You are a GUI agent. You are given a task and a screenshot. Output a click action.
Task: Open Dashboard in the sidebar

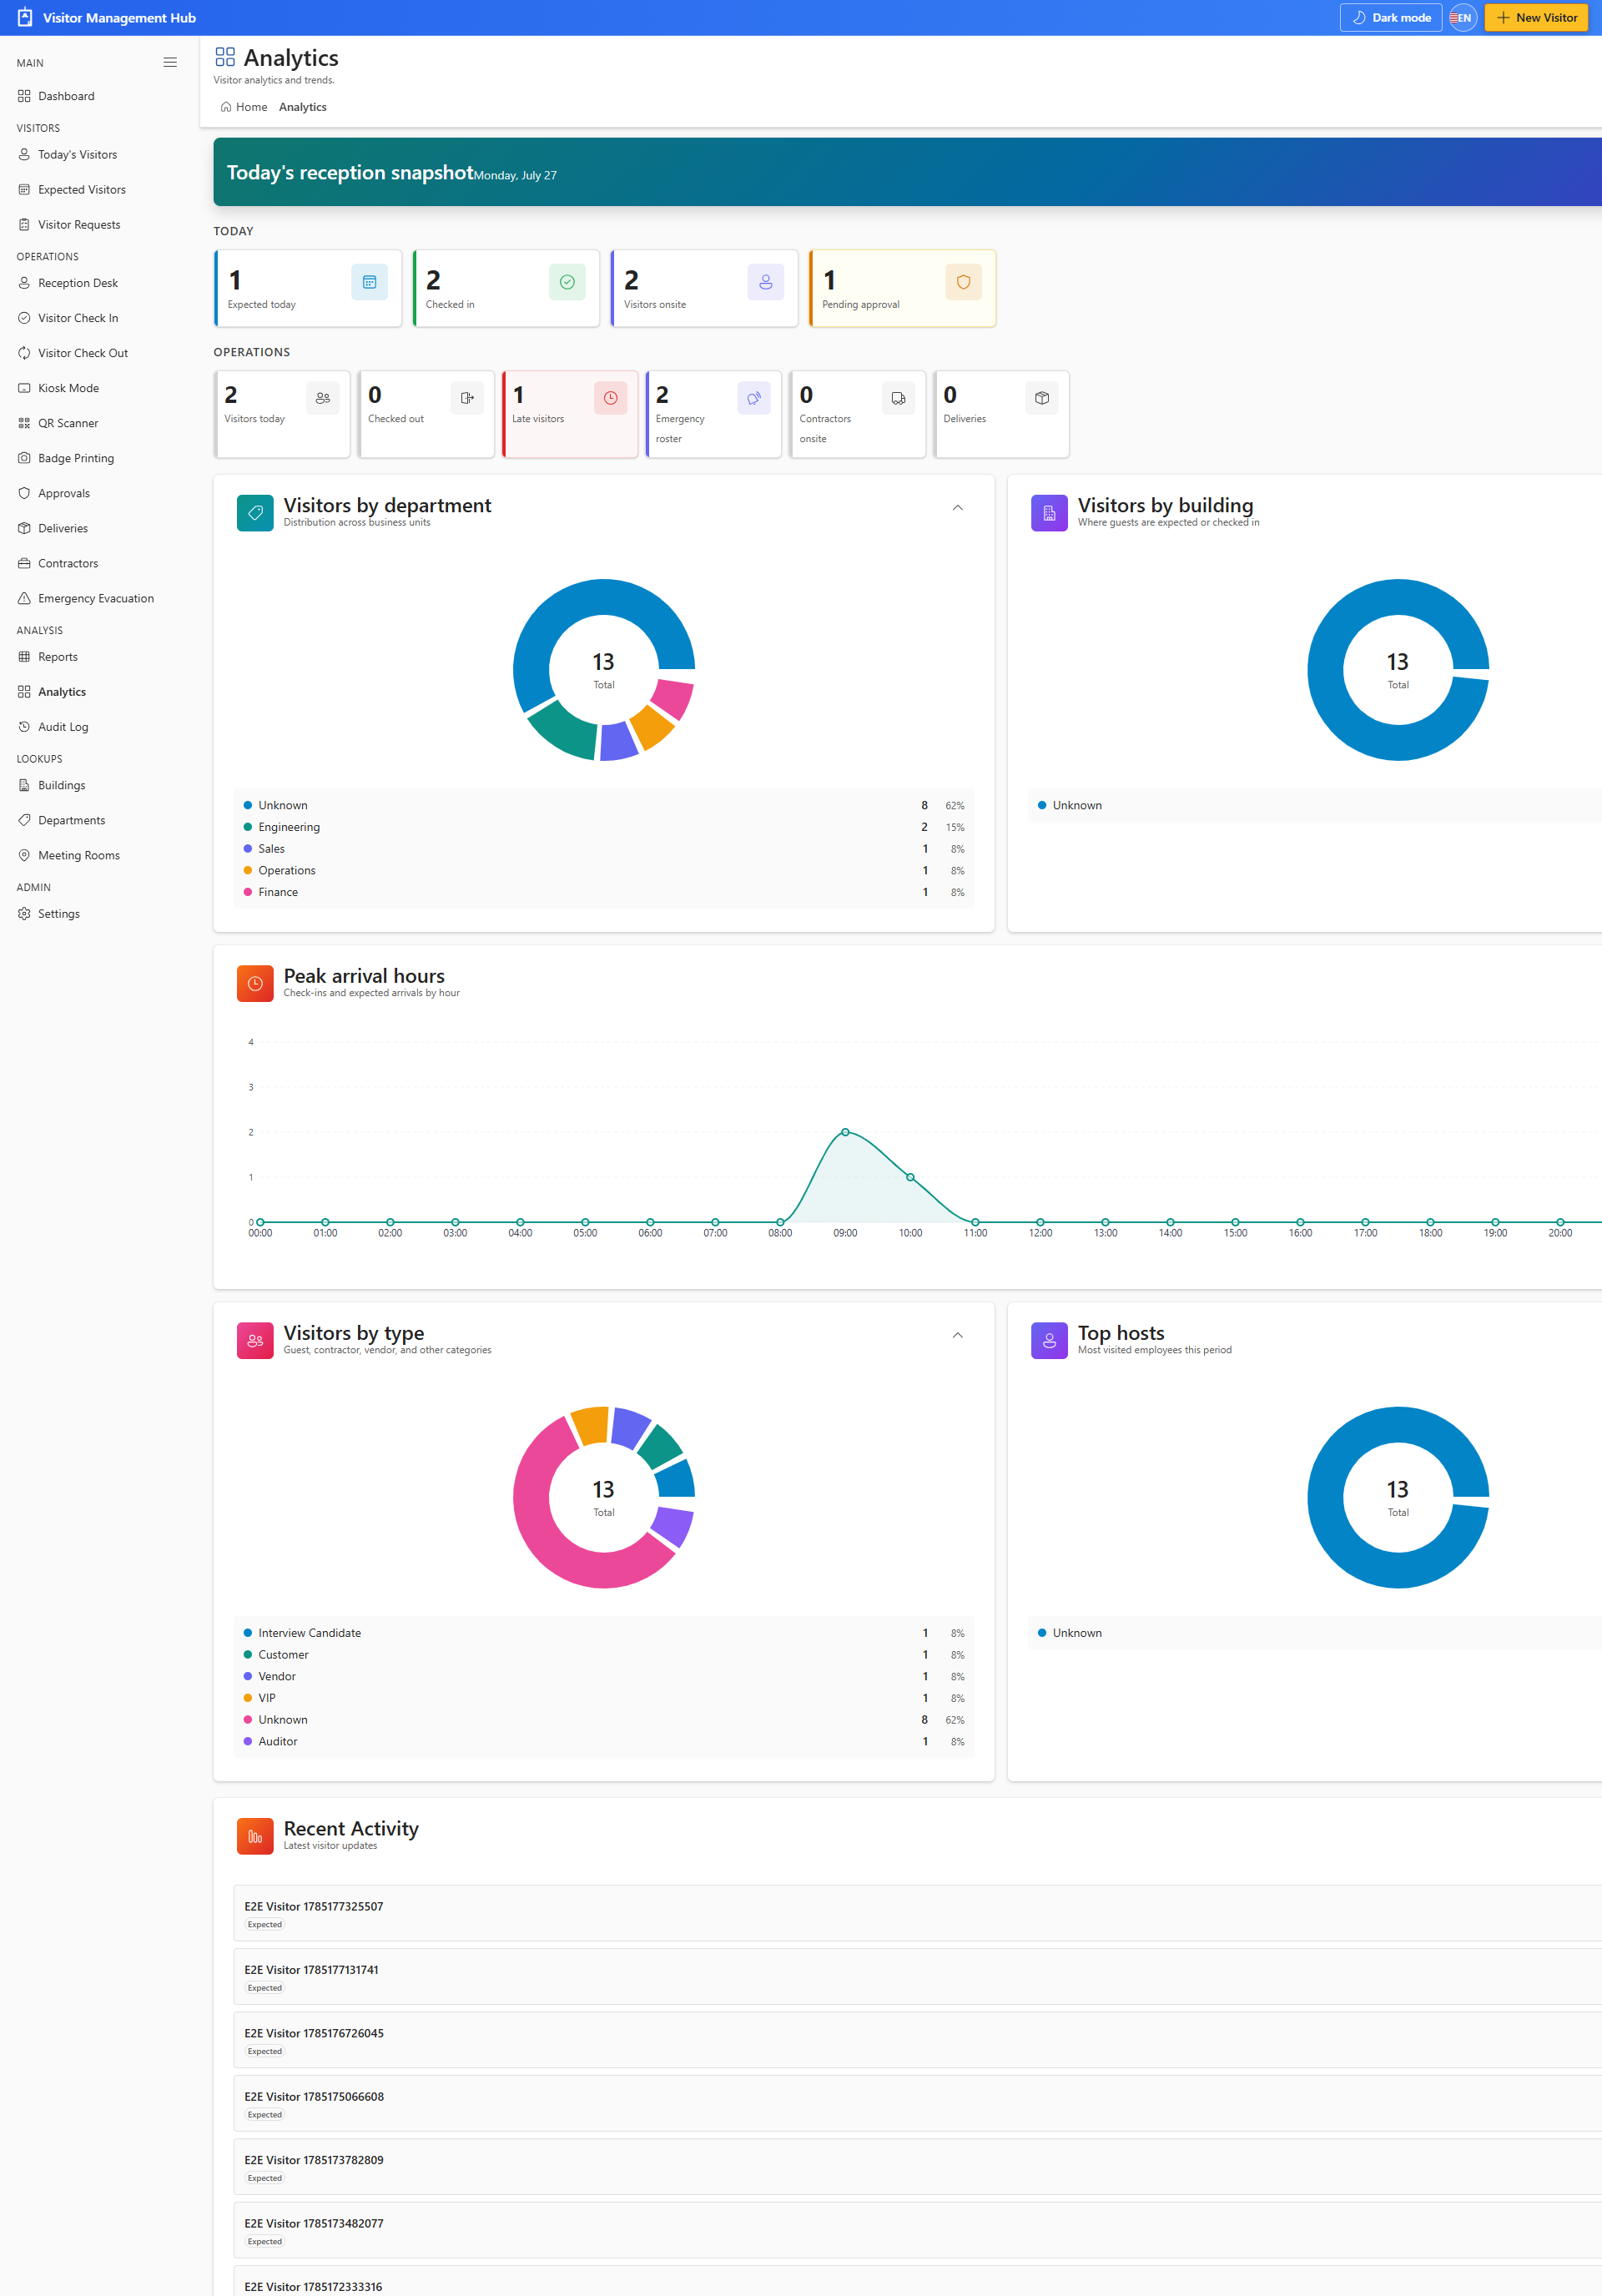(66, 96)
